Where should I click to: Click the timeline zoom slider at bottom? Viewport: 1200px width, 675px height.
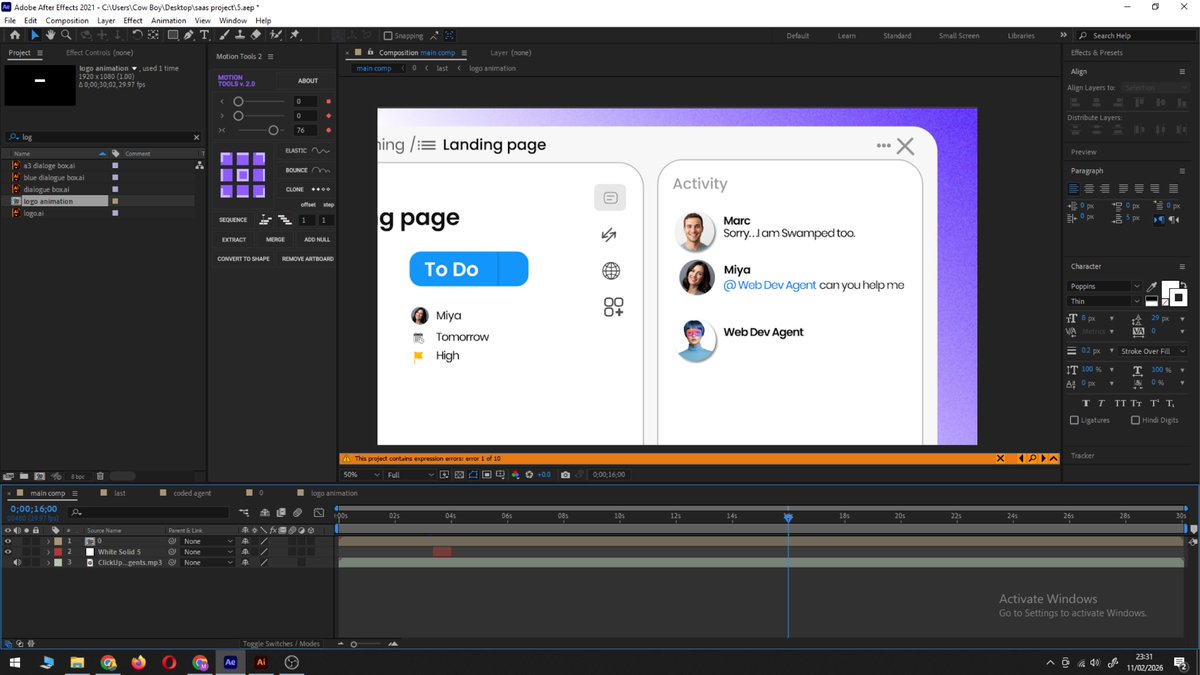(x=353, y=644)
